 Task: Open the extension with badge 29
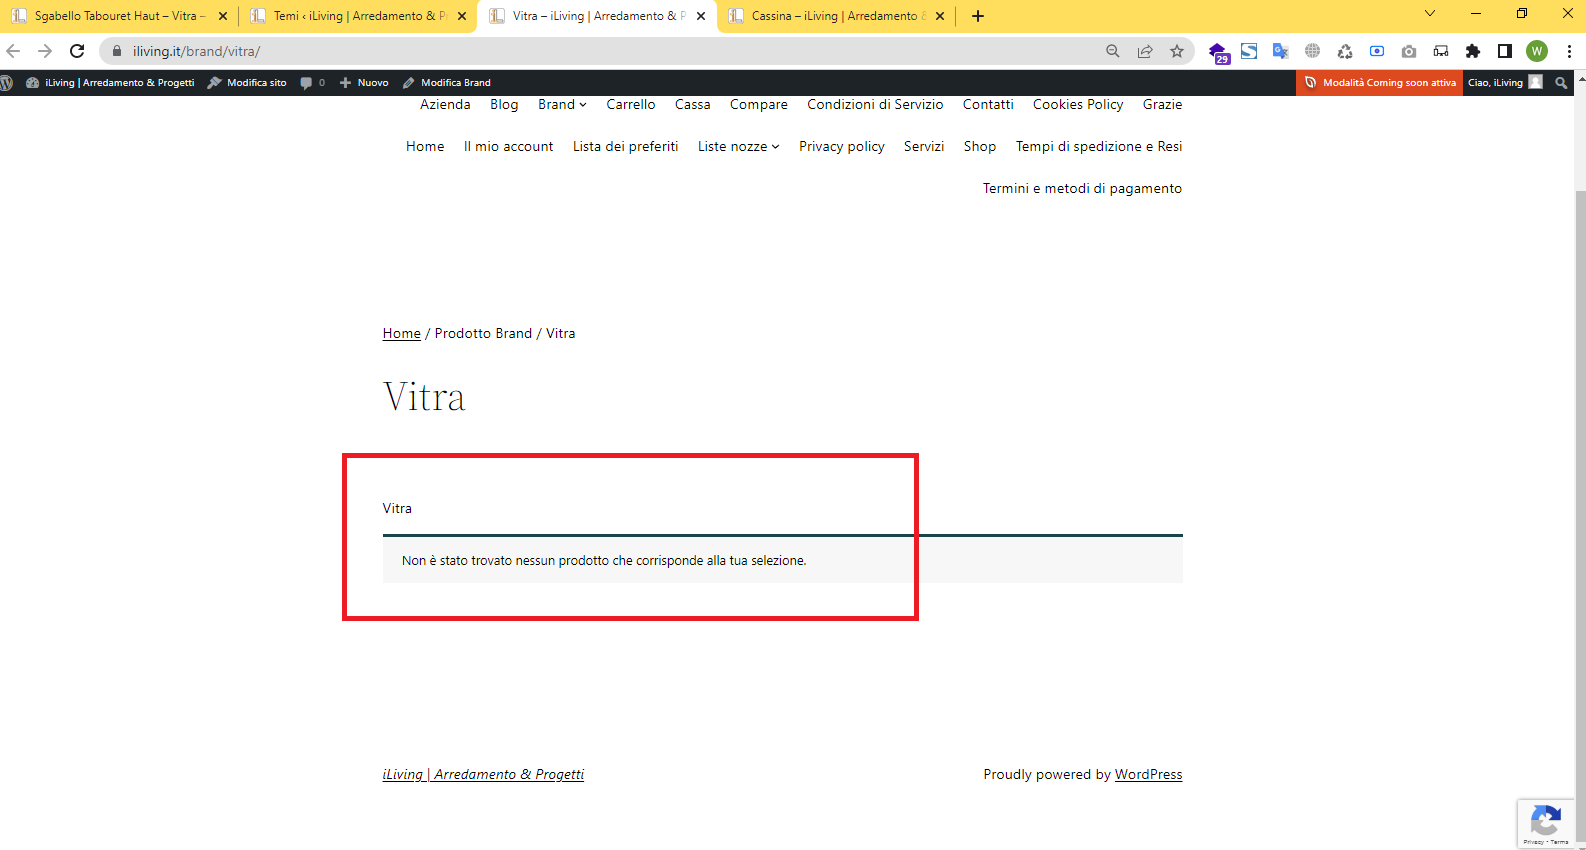tap(1218, 53)
